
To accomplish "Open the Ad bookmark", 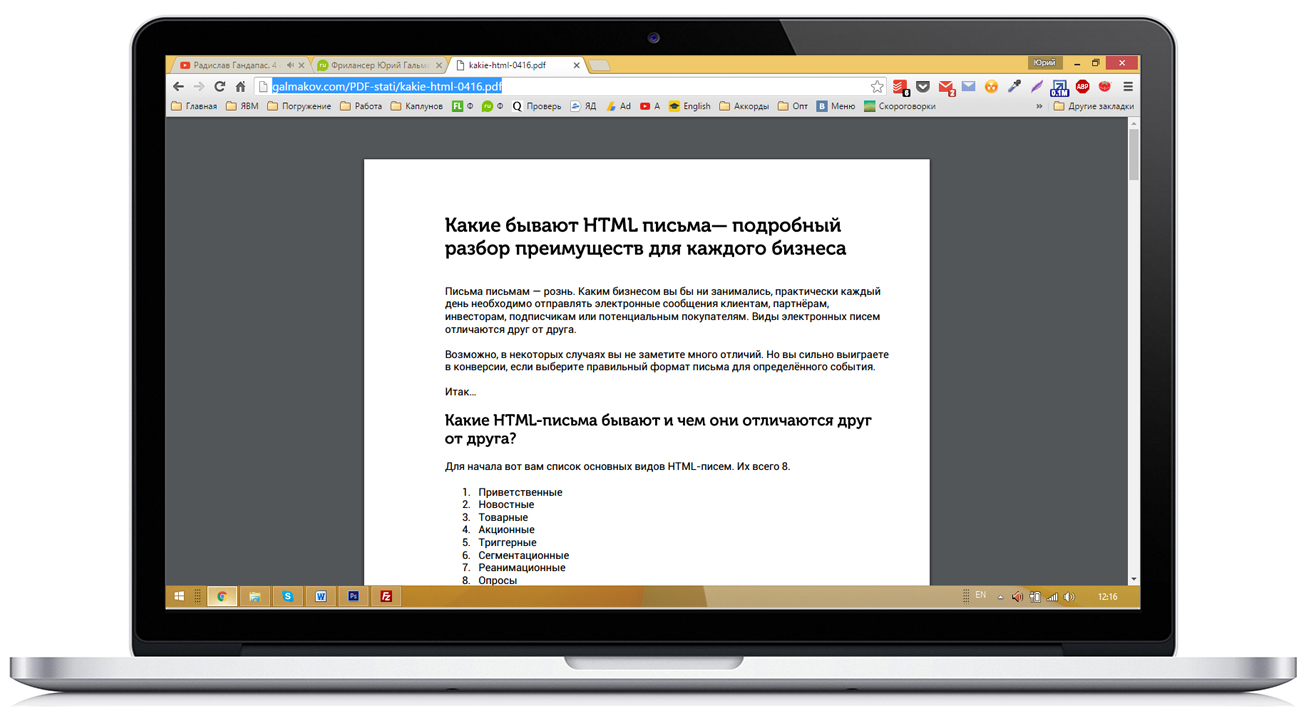I will pyautogui.click(x=618, y=106).
